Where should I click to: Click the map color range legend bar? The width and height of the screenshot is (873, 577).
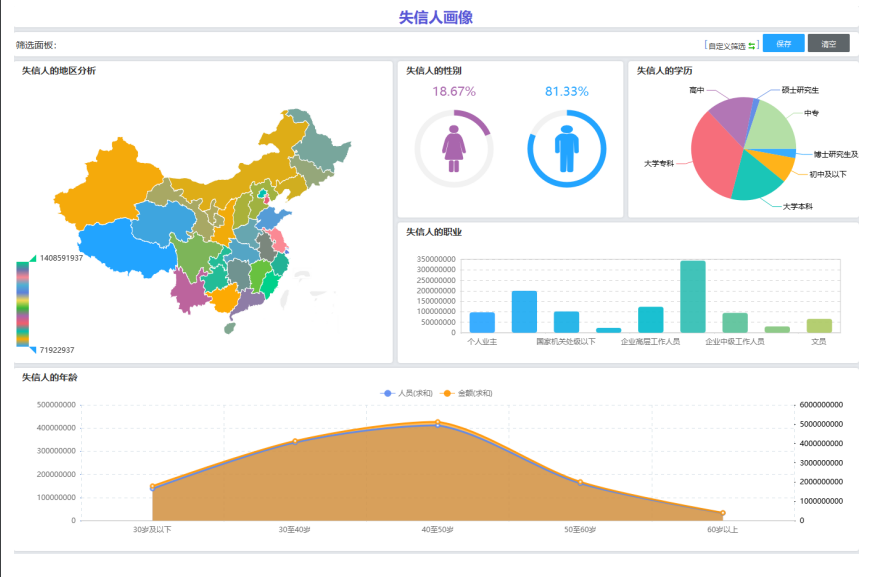(x=22, y=304)
